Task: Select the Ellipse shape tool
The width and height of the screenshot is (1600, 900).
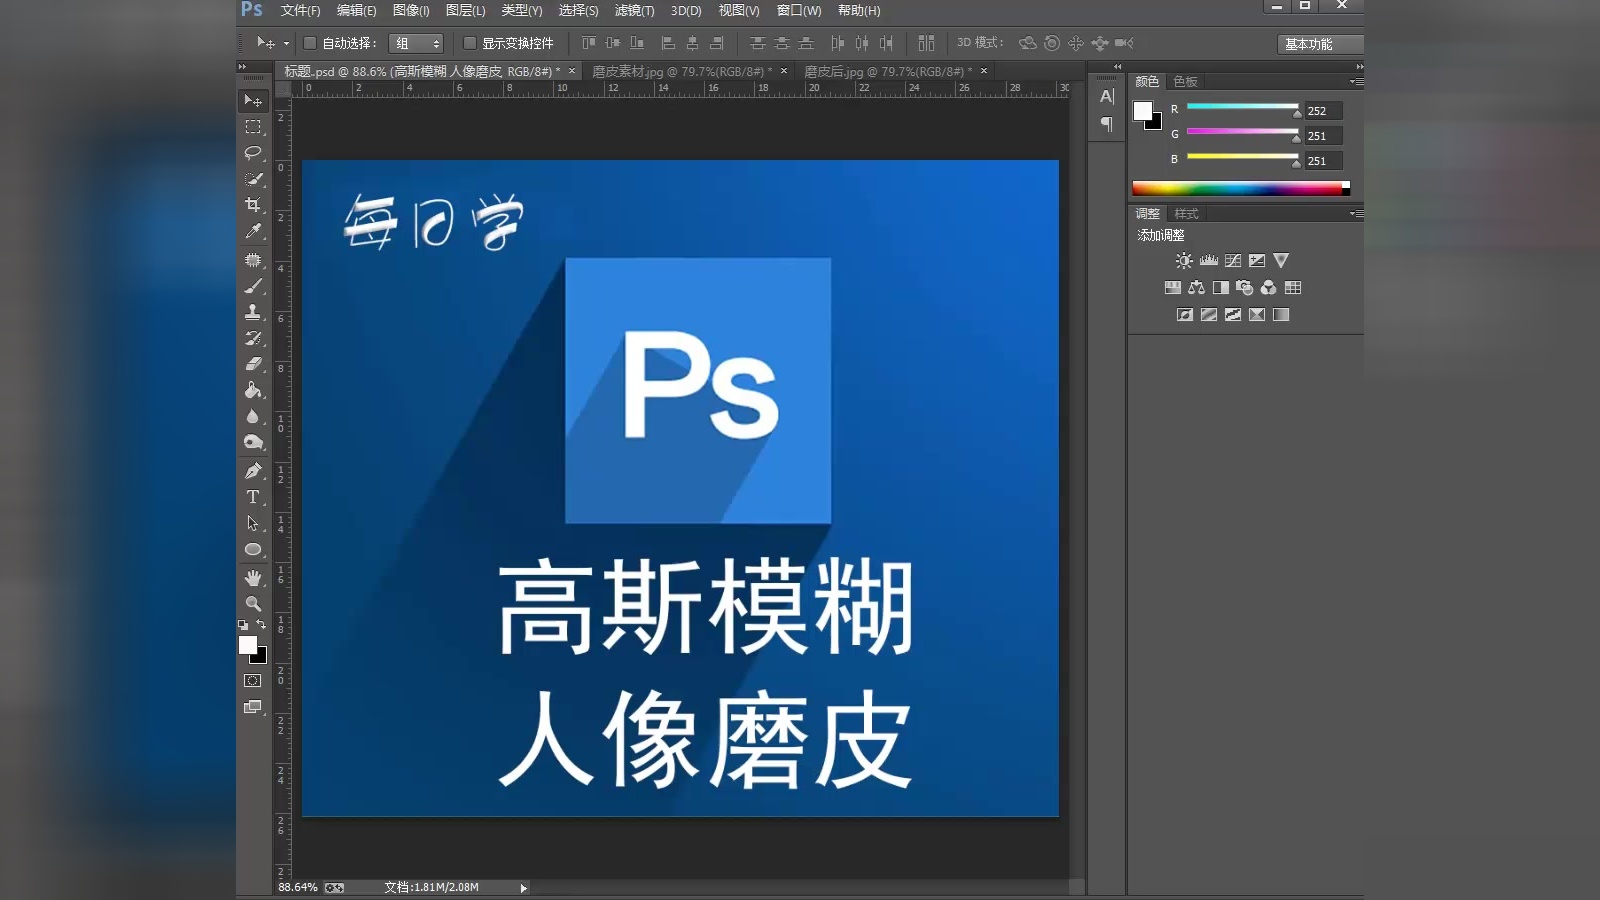Action: (x=253, y=549)
